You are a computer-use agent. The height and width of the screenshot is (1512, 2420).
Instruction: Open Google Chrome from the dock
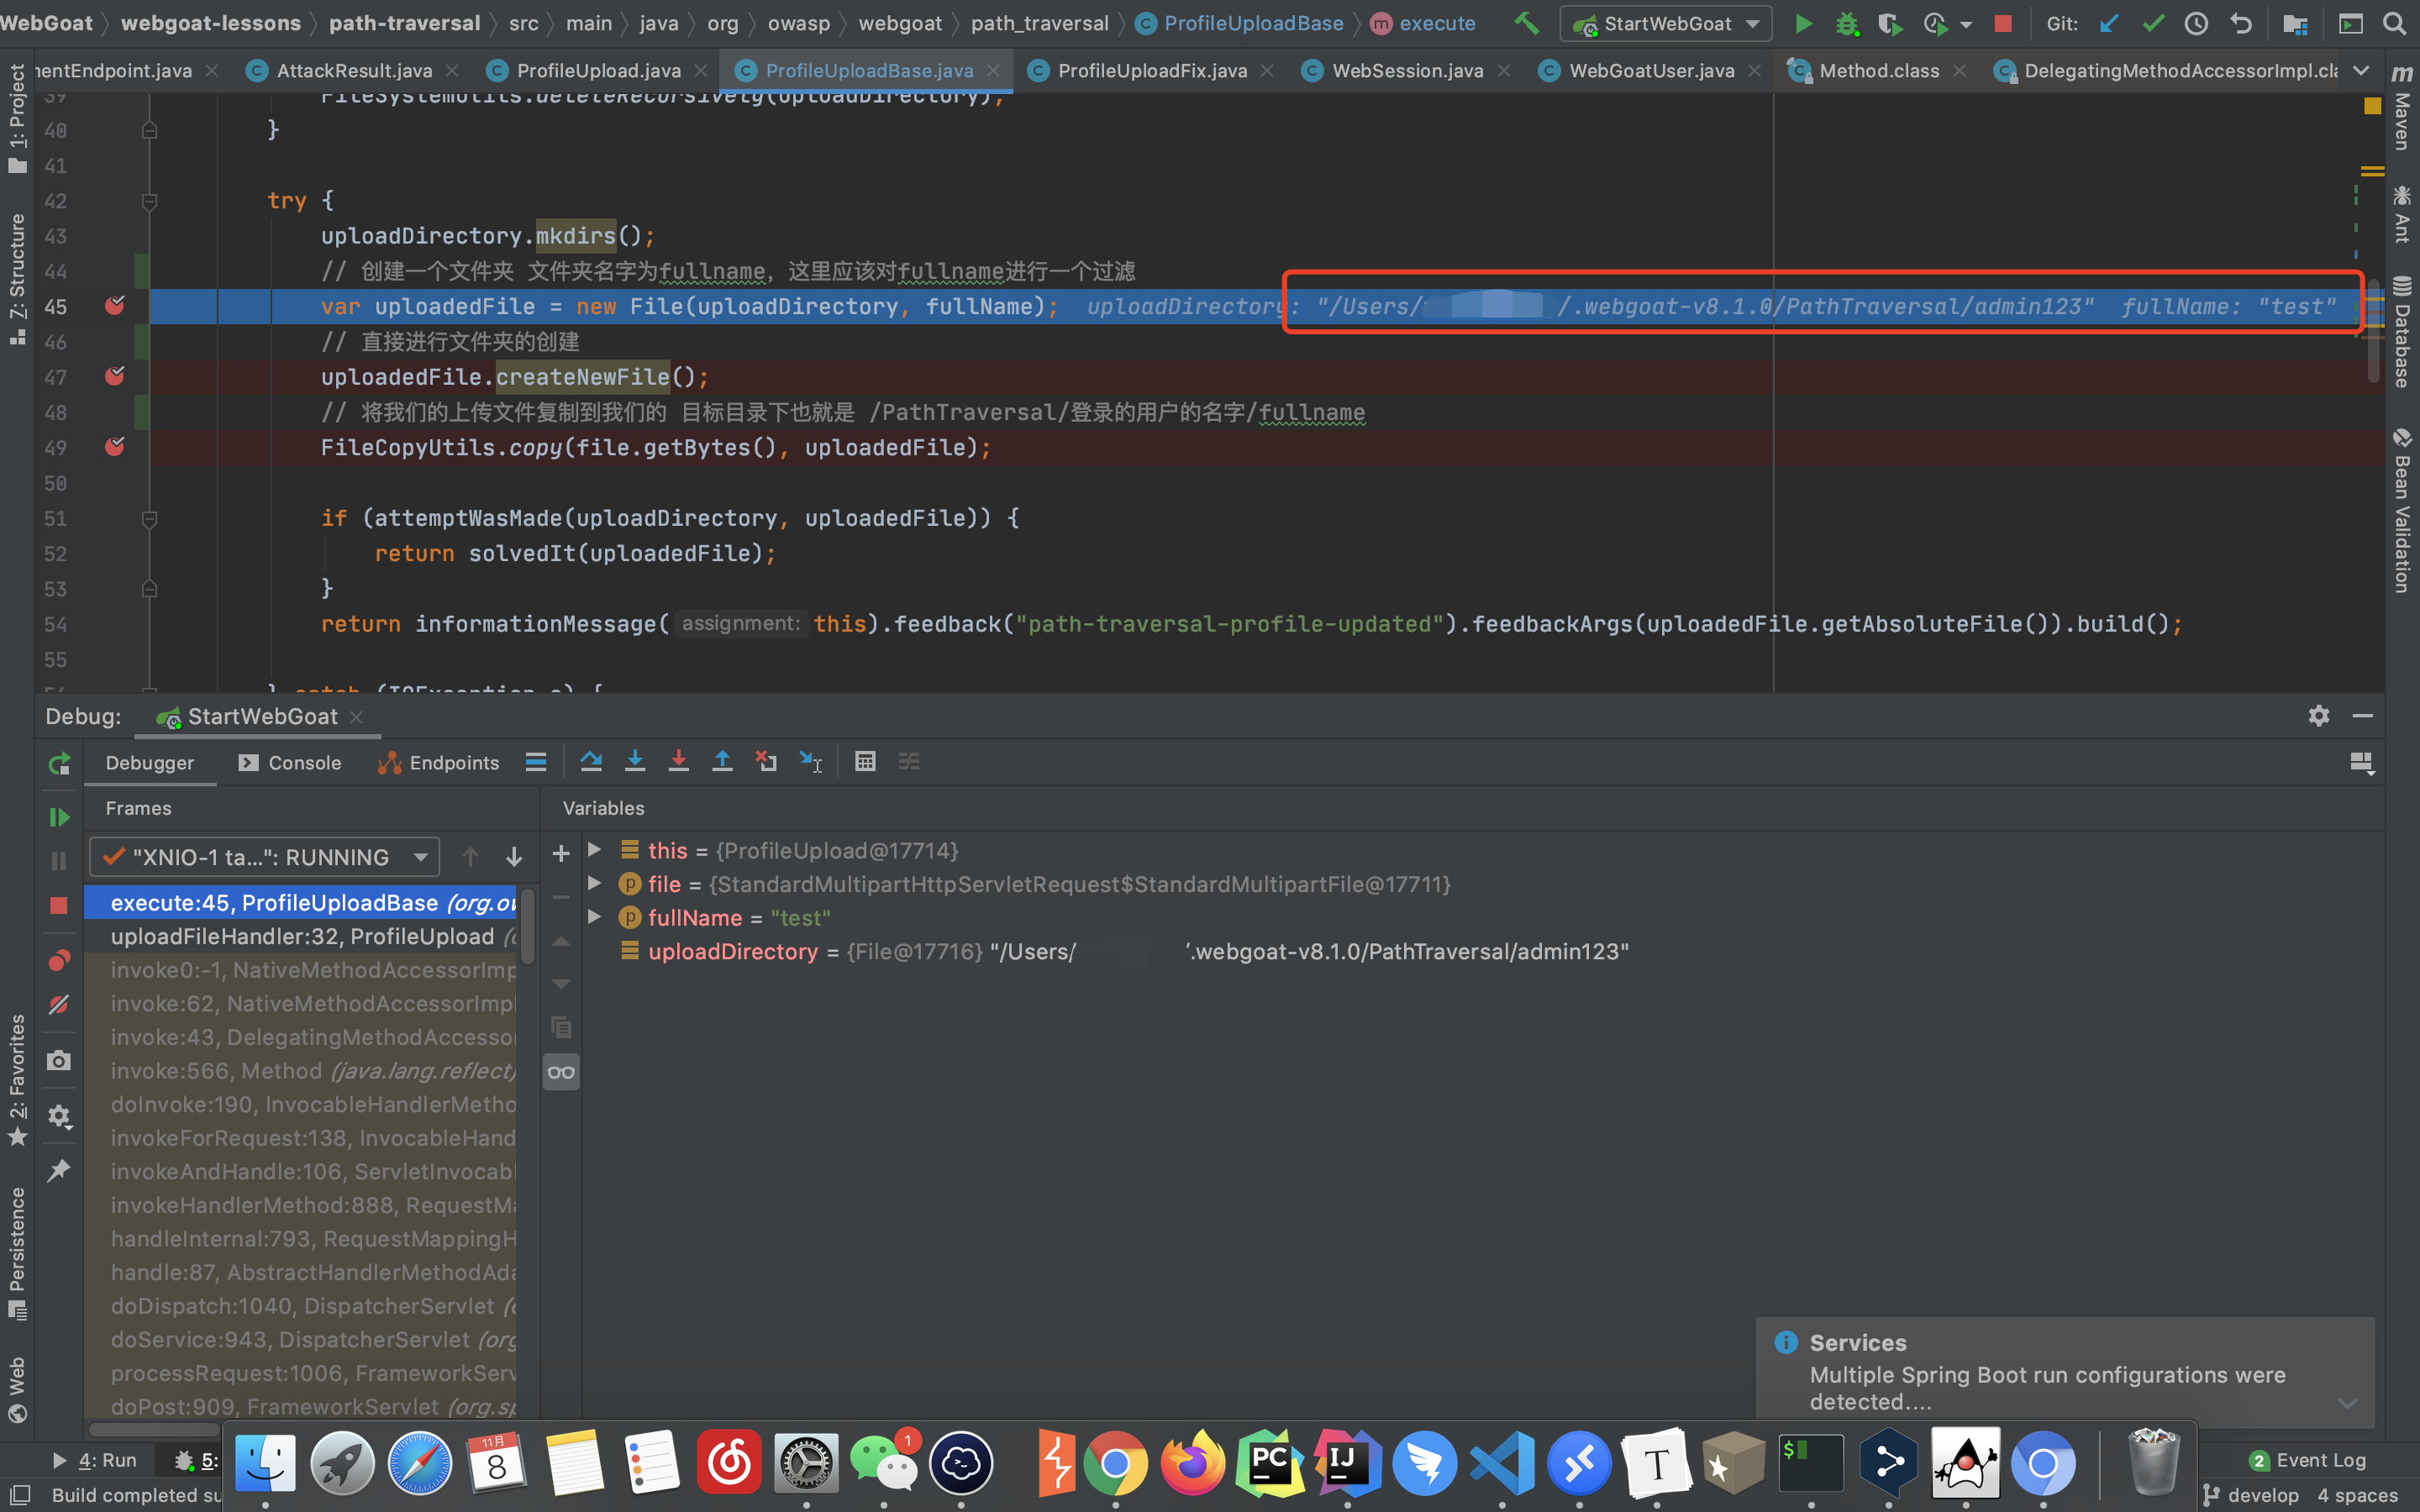(x=1115, y=1463)
